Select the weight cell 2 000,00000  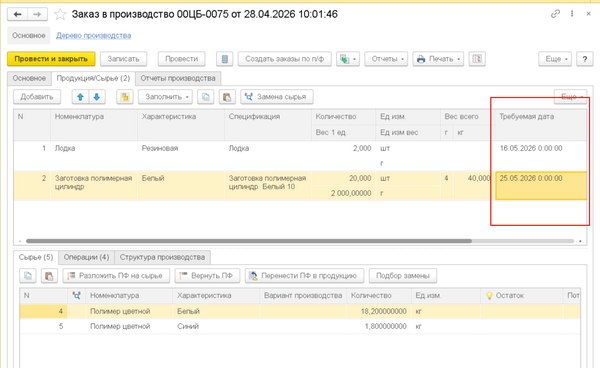343,193
